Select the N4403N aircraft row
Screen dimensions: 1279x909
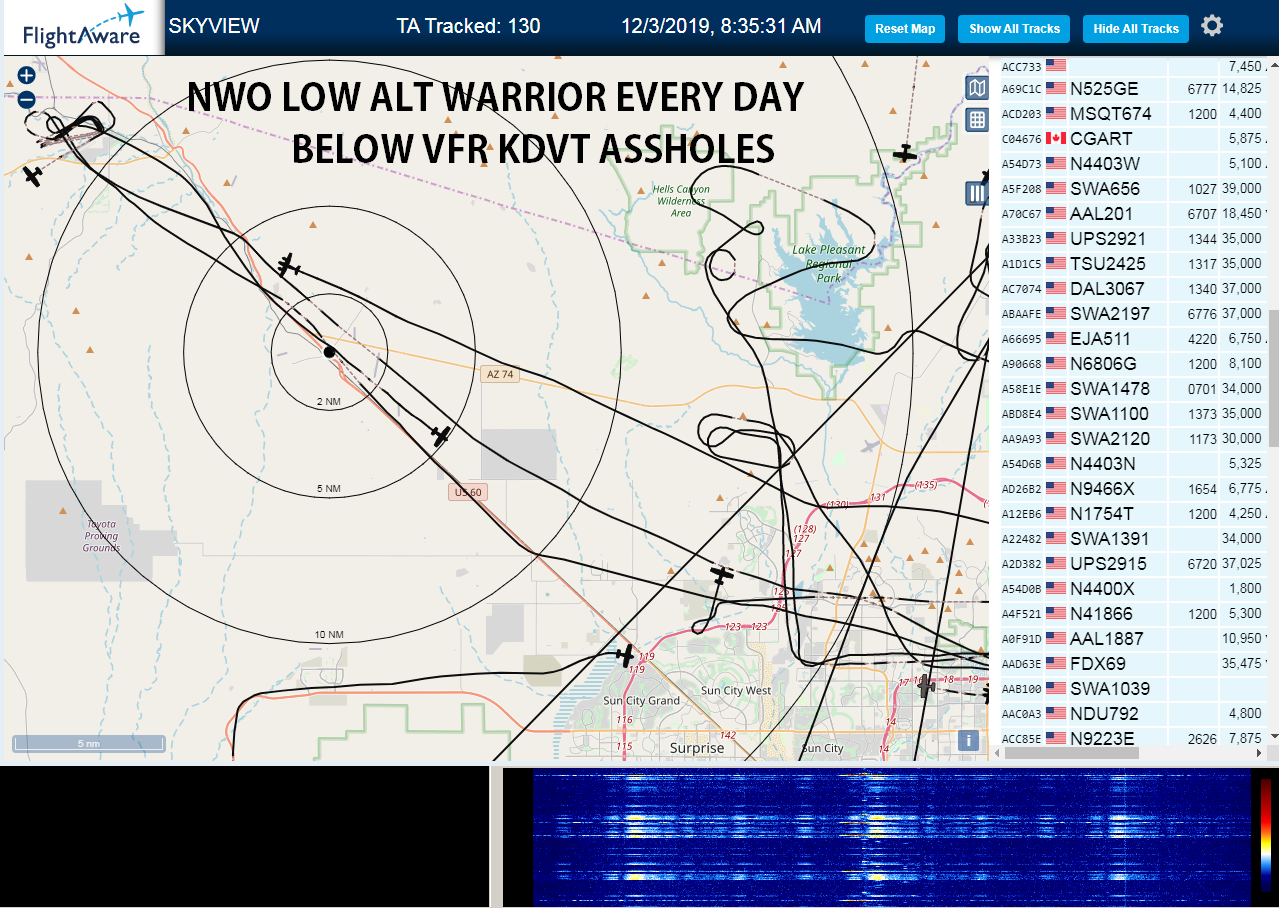pos(1134,464)
